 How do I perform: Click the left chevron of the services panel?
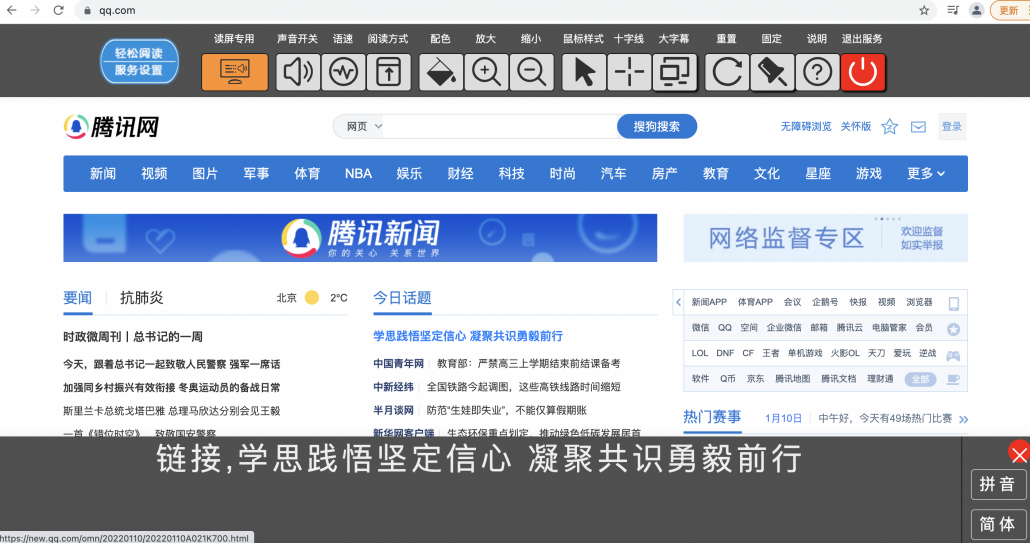(x=679, y=302)
